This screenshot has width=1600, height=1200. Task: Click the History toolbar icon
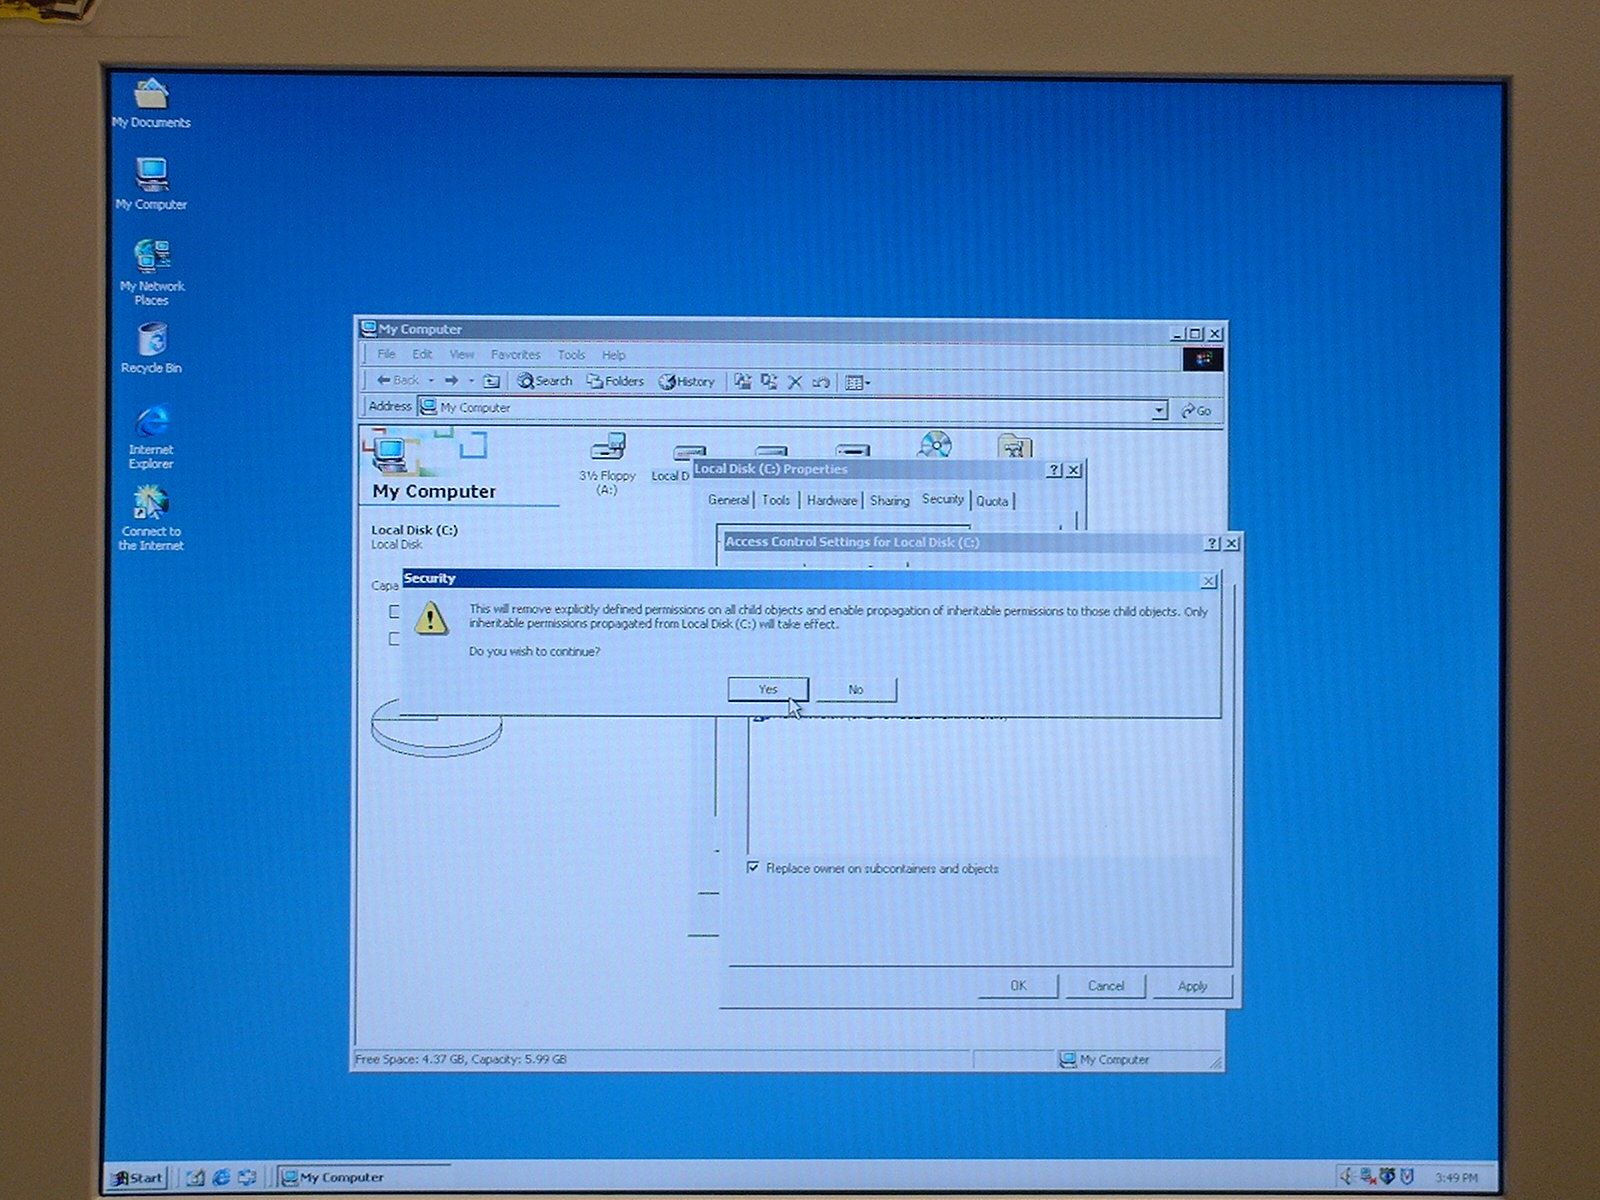click(687, 382)
